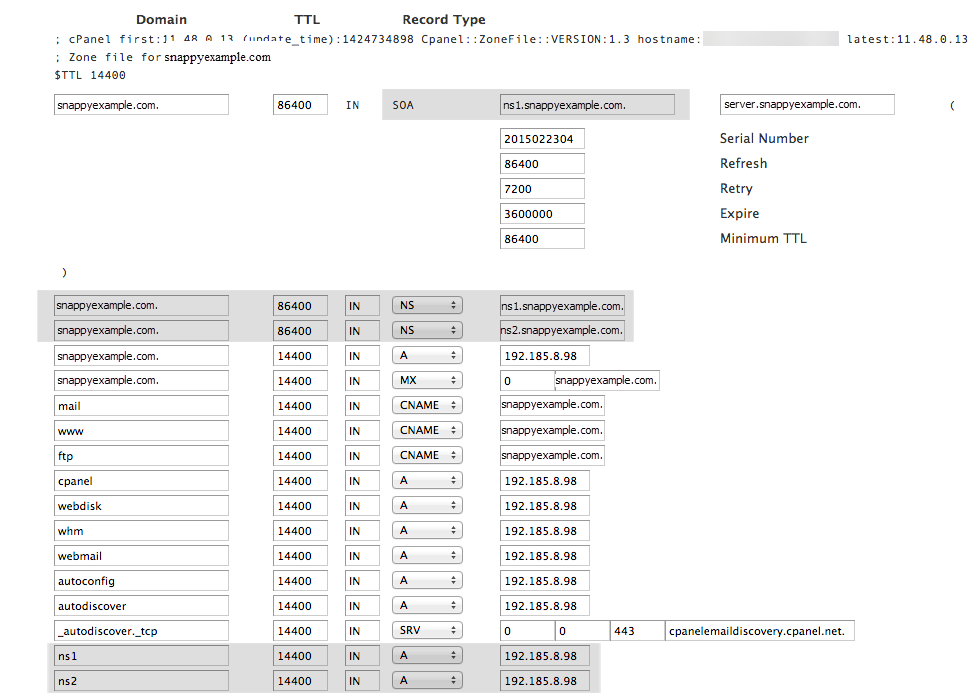Select the Expire field showing 3600000
975x696 pixels.
pyautogui.click(x=541, y=213)
